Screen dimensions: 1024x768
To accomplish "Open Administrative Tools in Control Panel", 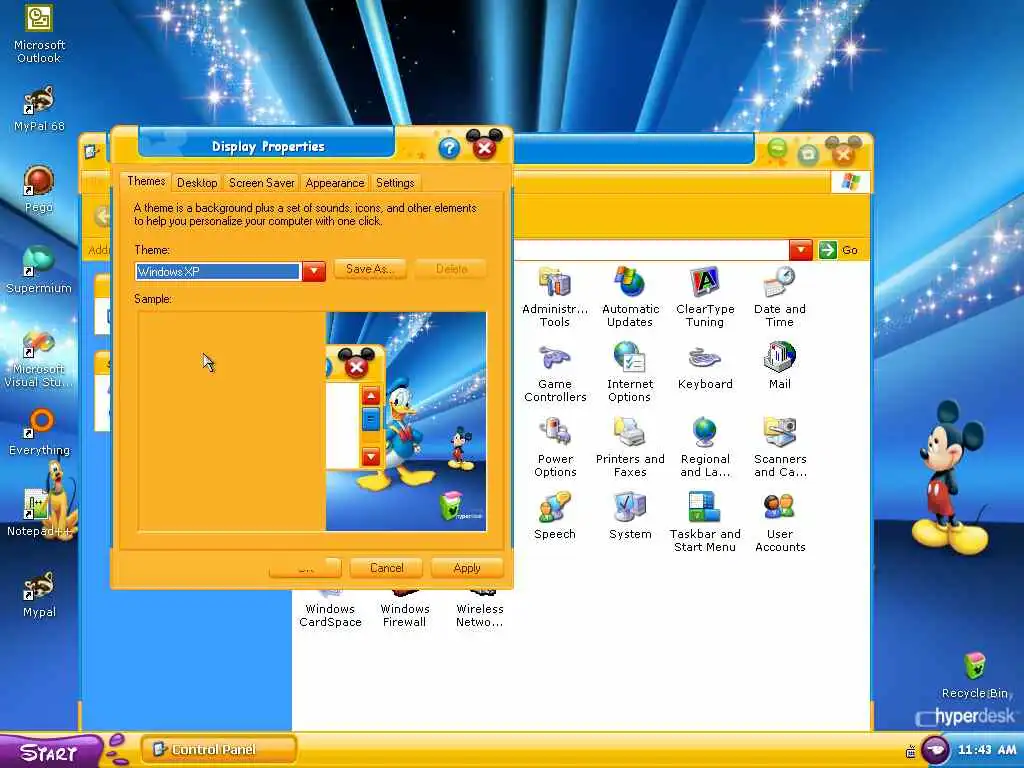I will coord(554,296).
